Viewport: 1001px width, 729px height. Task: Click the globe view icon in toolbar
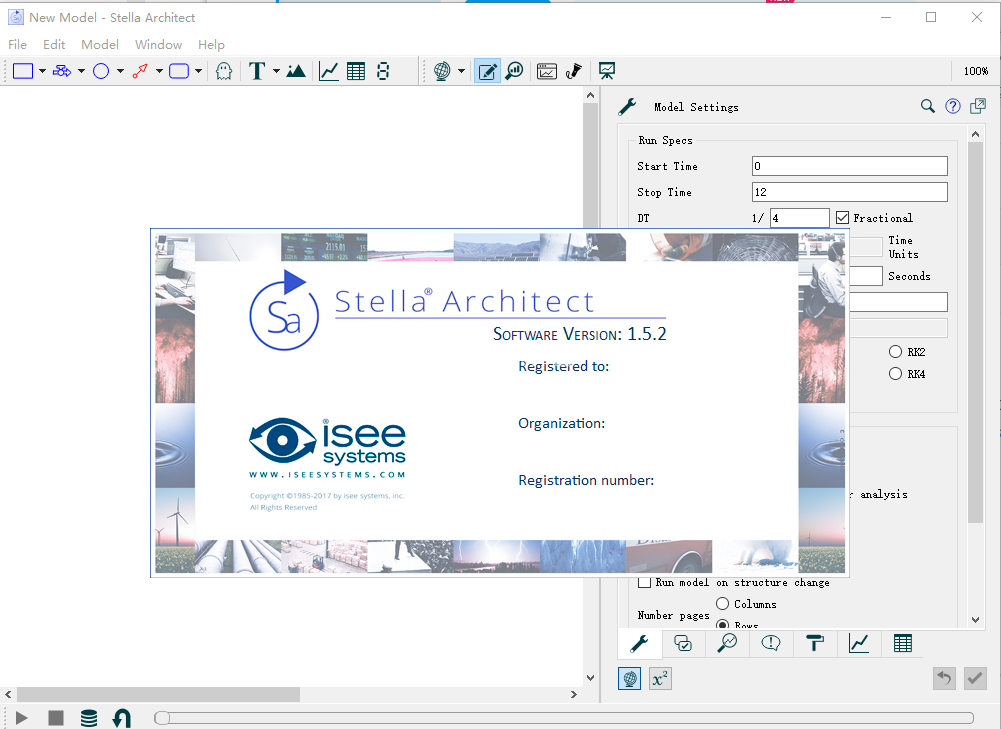click(x=442, y=71)
